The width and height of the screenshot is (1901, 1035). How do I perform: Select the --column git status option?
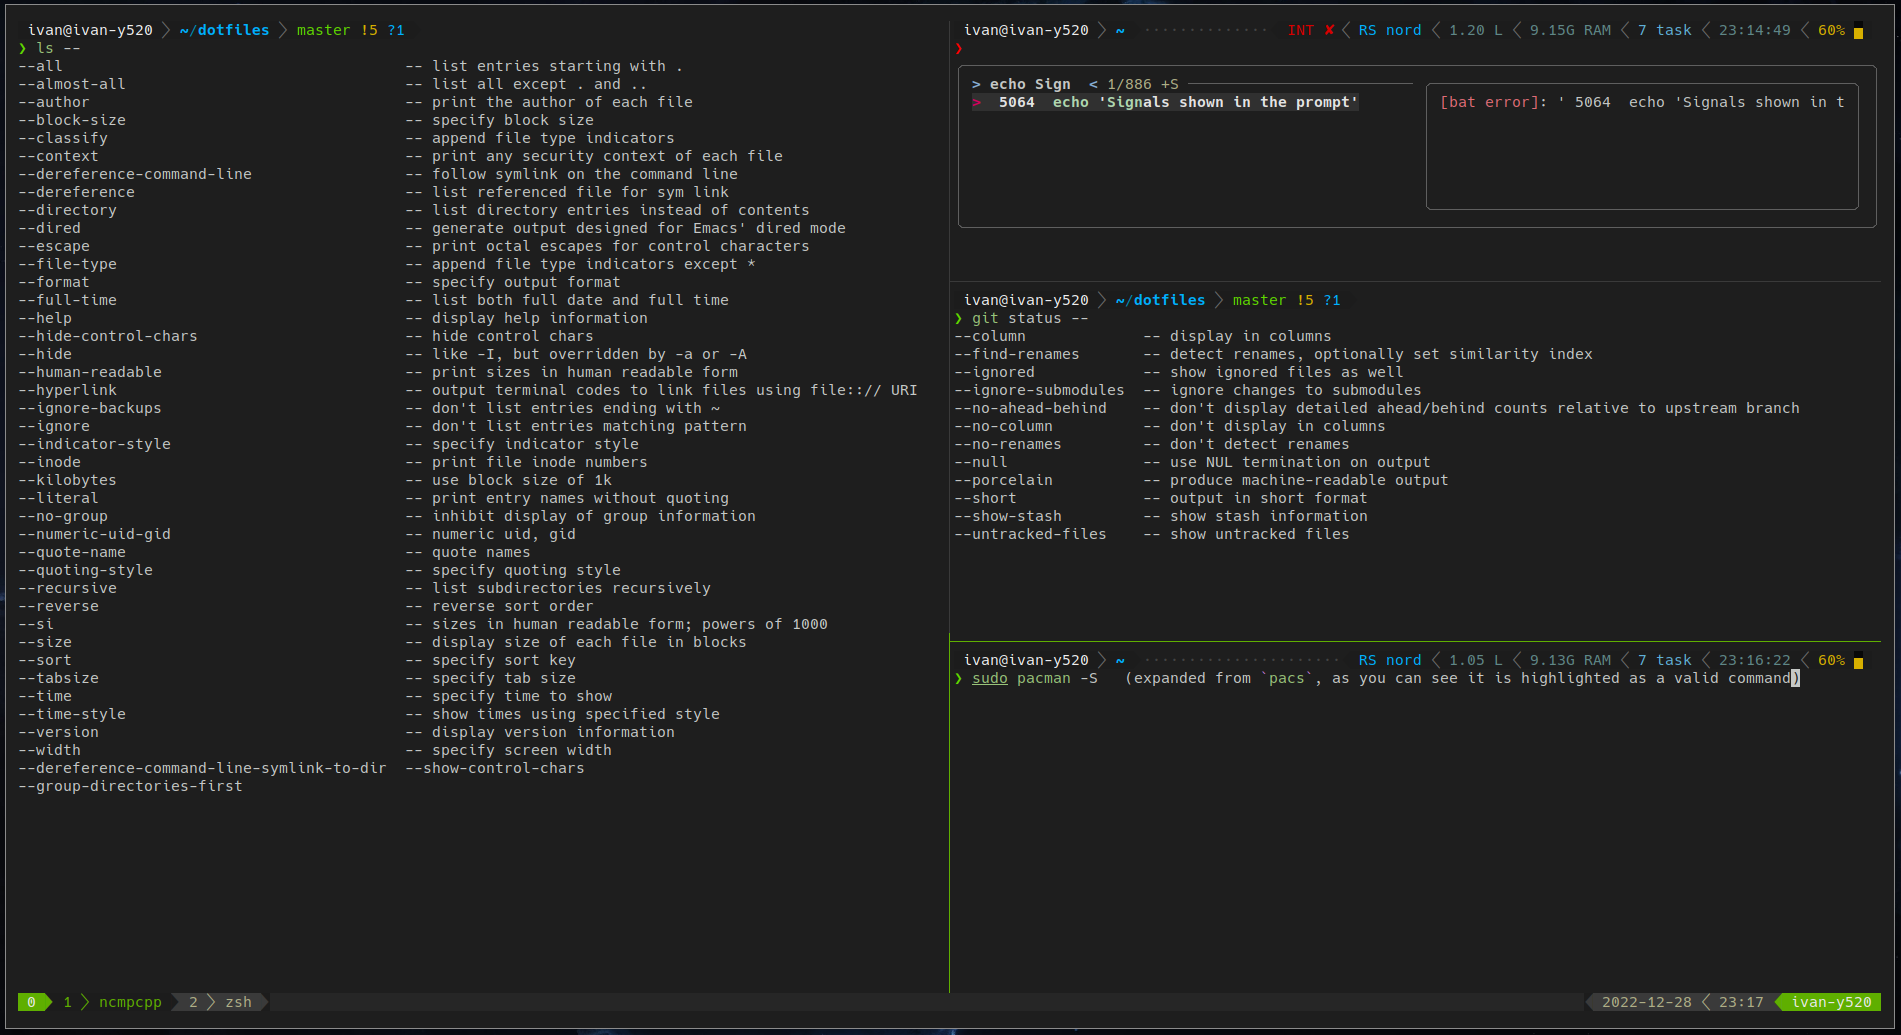[x=990, y=336]
